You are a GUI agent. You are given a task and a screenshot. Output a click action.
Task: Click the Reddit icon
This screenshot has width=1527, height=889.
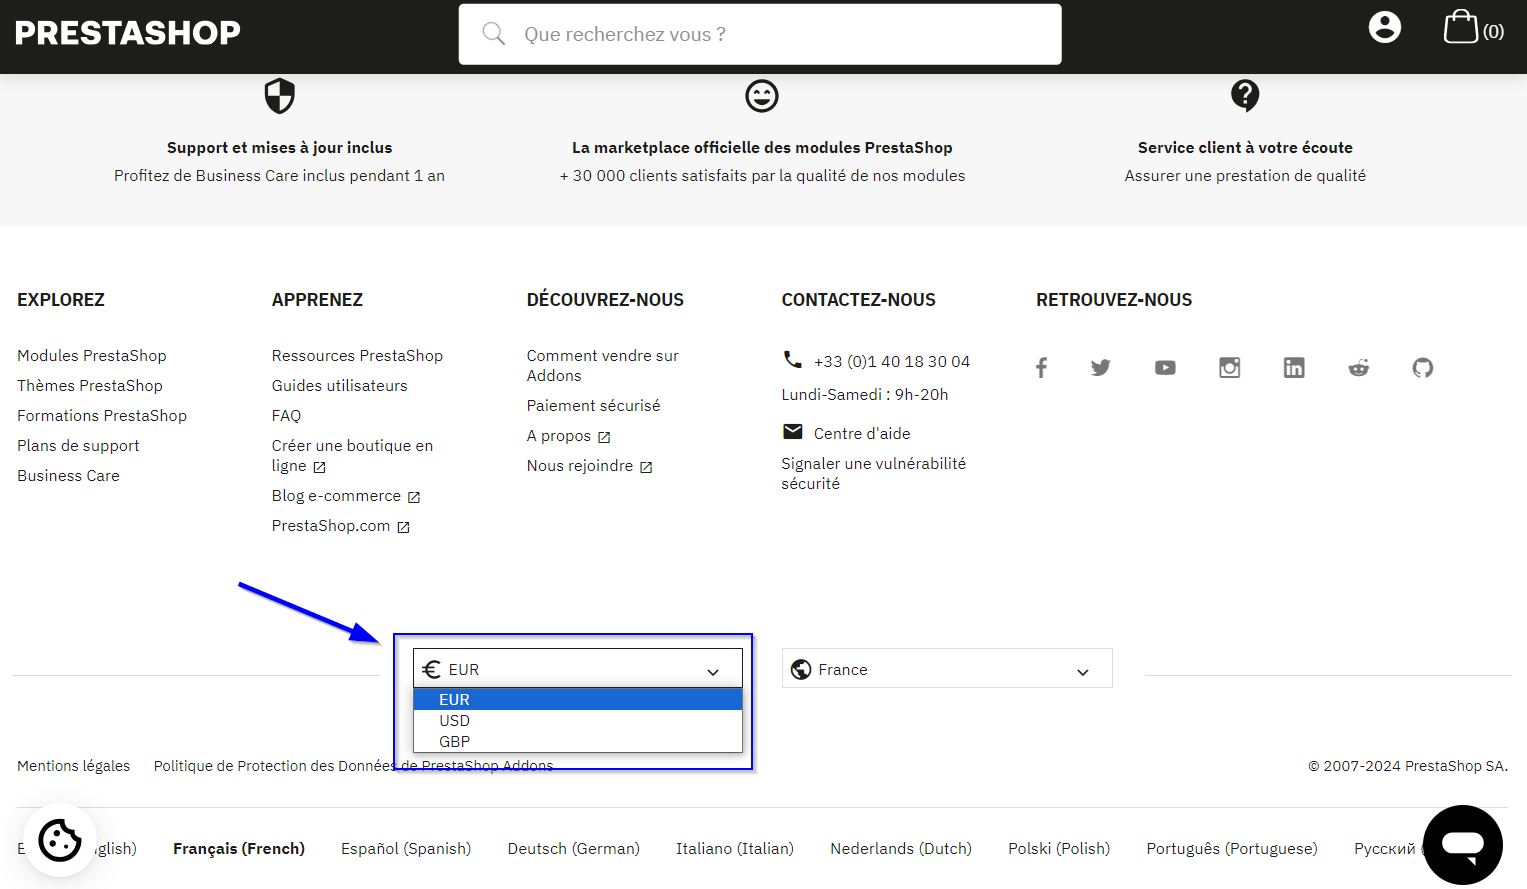[1358, 368]
